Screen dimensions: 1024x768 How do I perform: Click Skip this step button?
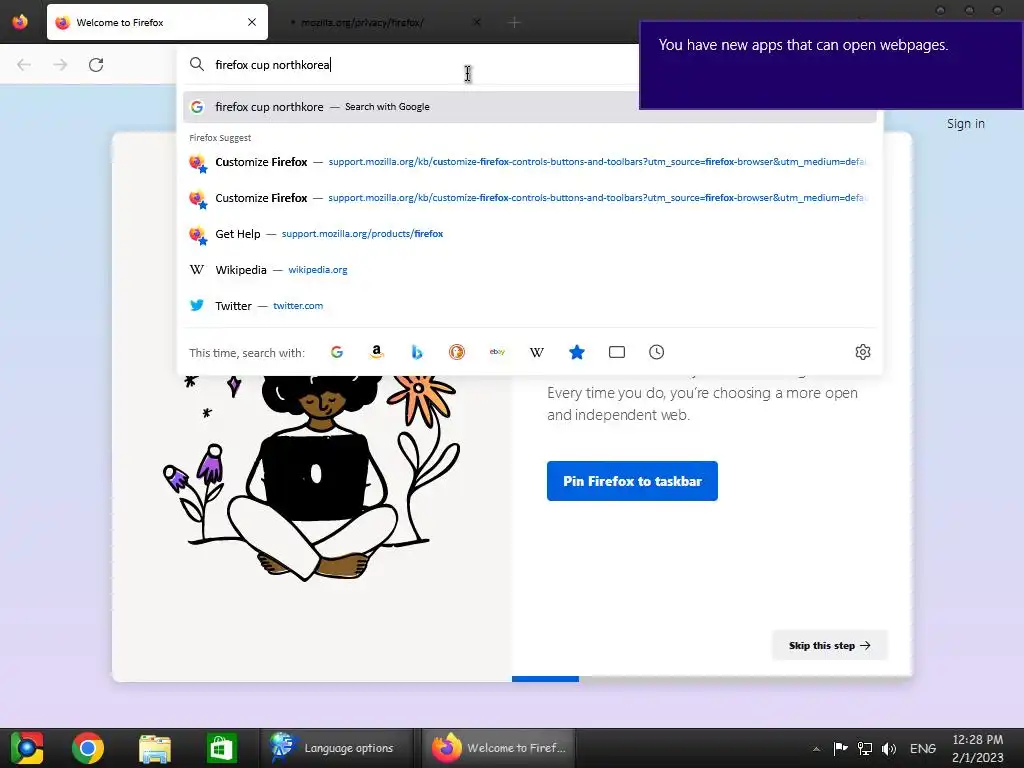coord(829,645)
